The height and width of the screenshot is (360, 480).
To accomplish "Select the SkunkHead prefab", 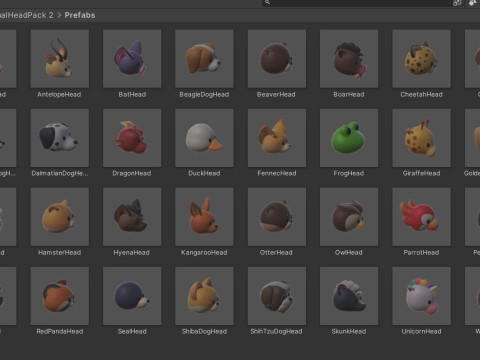I will 349,296.
